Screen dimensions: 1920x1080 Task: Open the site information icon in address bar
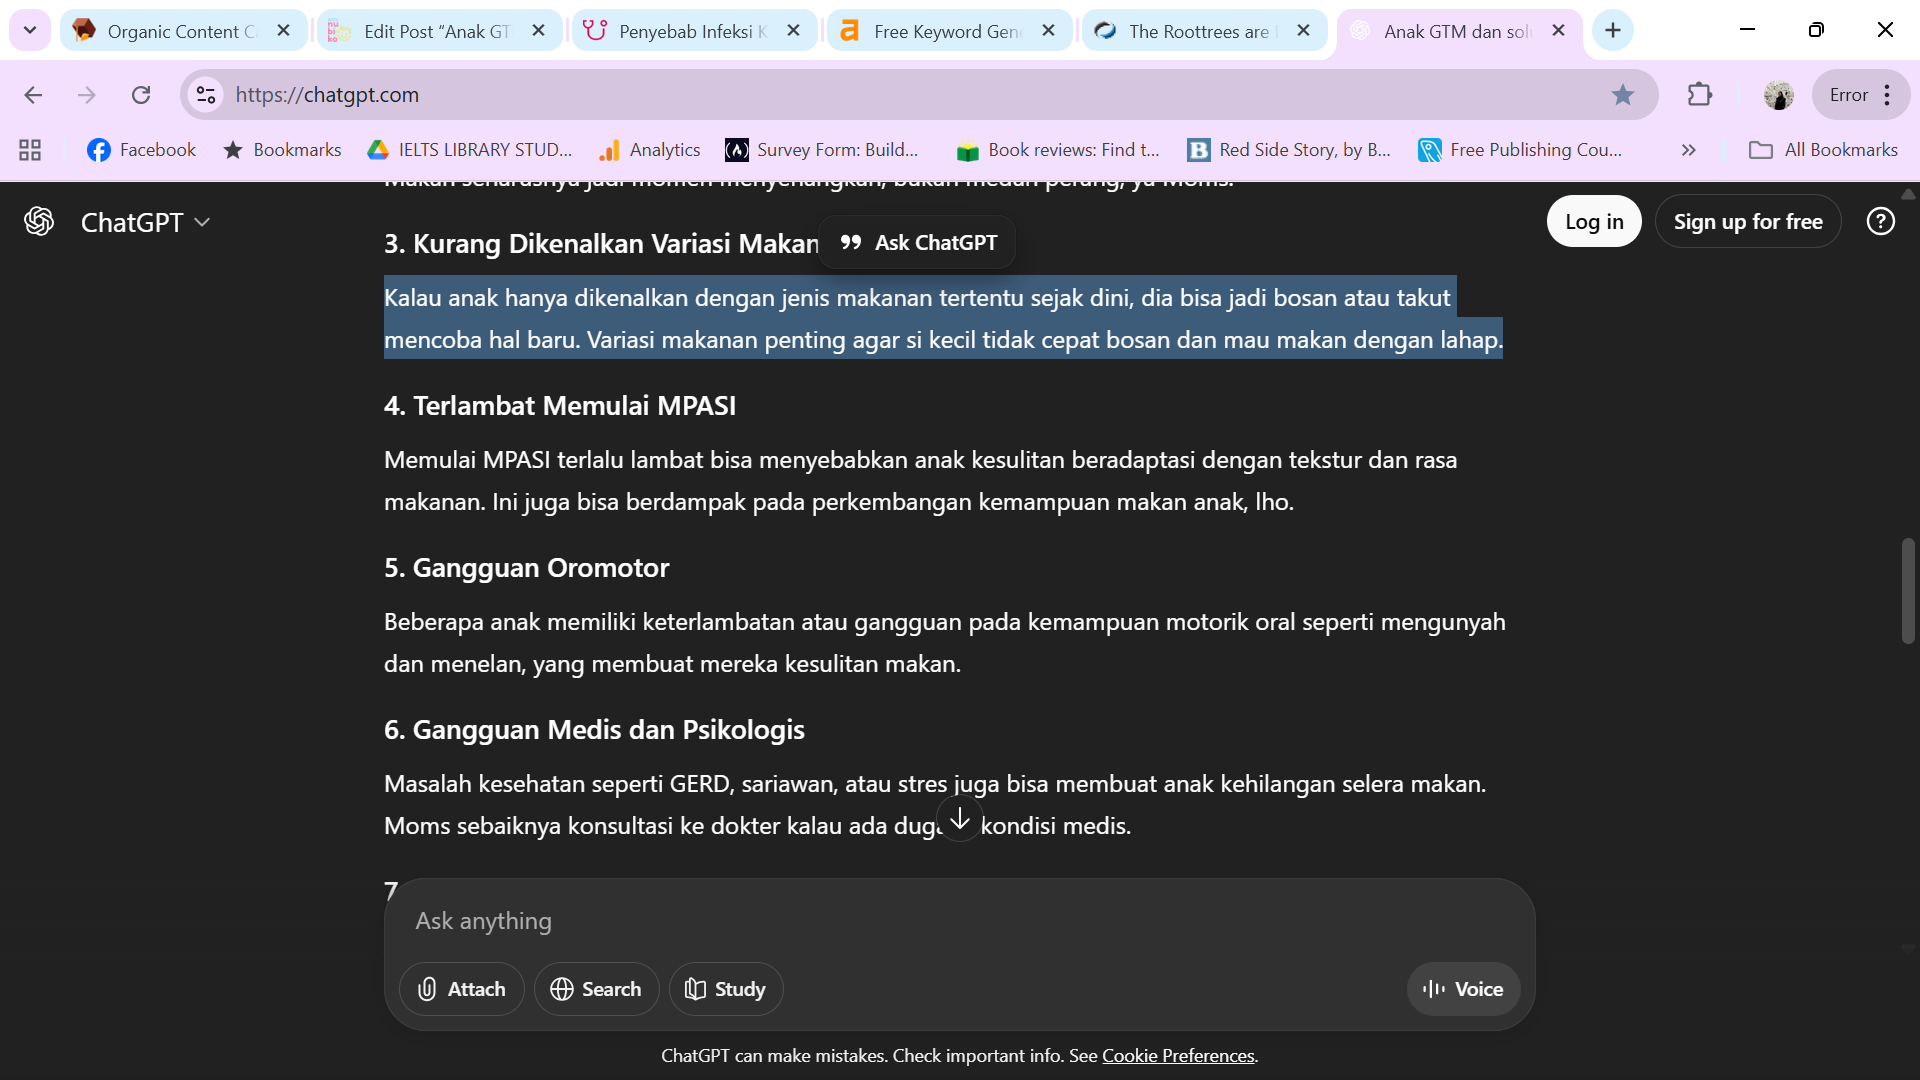click(x=206, y=95)
